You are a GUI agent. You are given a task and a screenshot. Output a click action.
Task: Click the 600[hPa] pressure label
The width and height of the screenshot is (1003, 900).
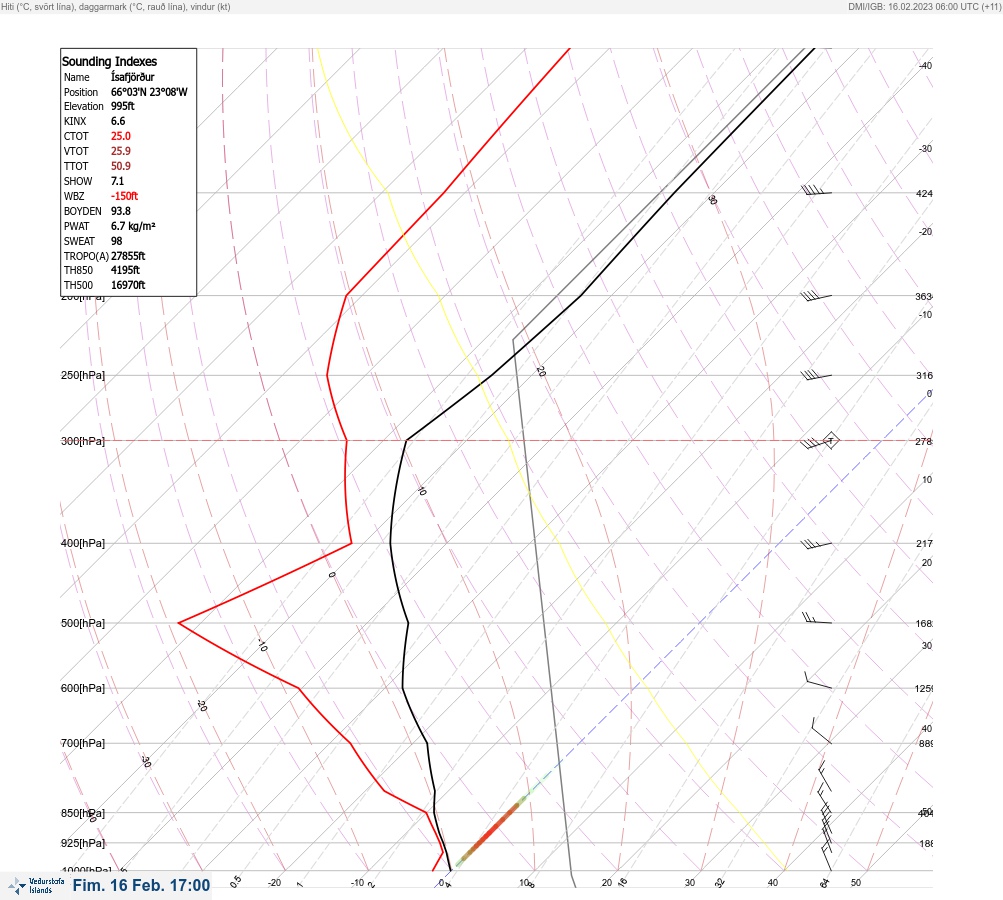pyautogui.click(x=83, y=689)
